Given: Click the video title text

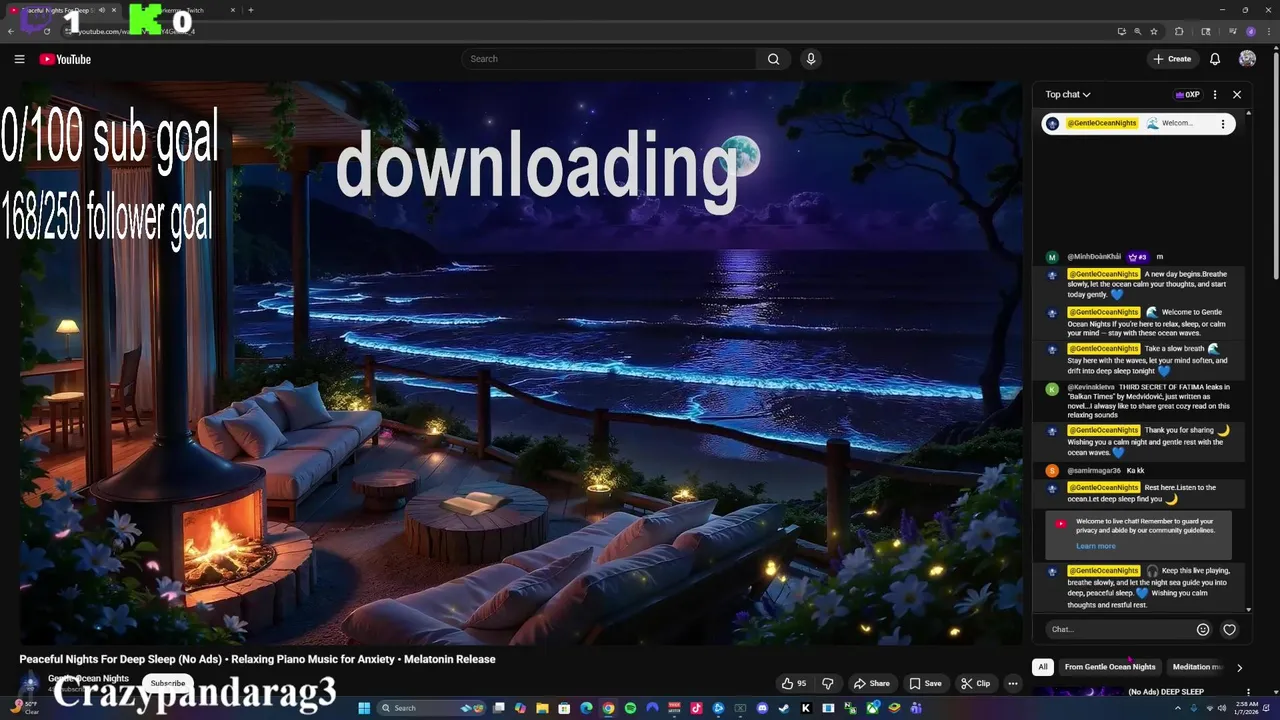Looking at the screenshot, I should click(x=257, y=659).
